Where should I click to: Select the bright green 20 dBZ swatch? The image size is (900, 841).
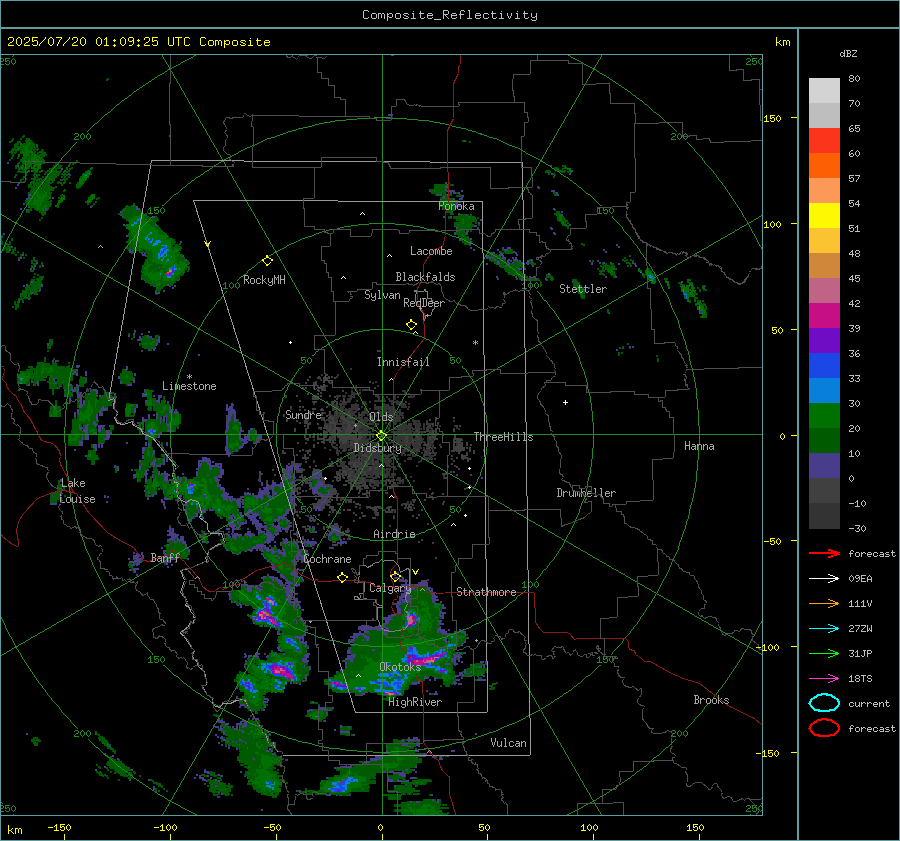(x=824, y=416)
